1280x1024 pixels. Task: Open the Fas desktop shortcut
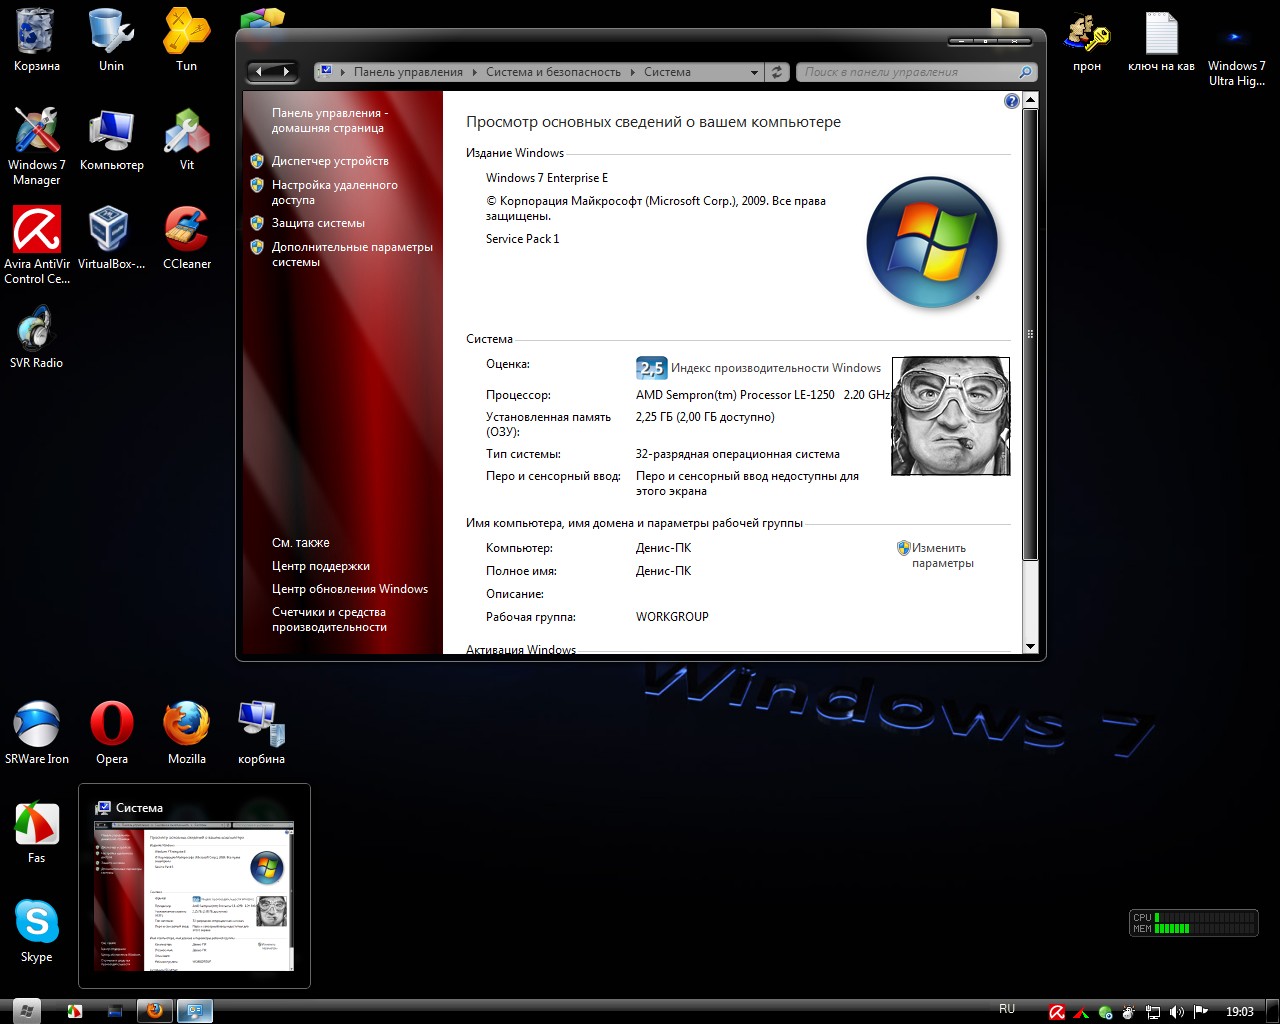(36, 832)
